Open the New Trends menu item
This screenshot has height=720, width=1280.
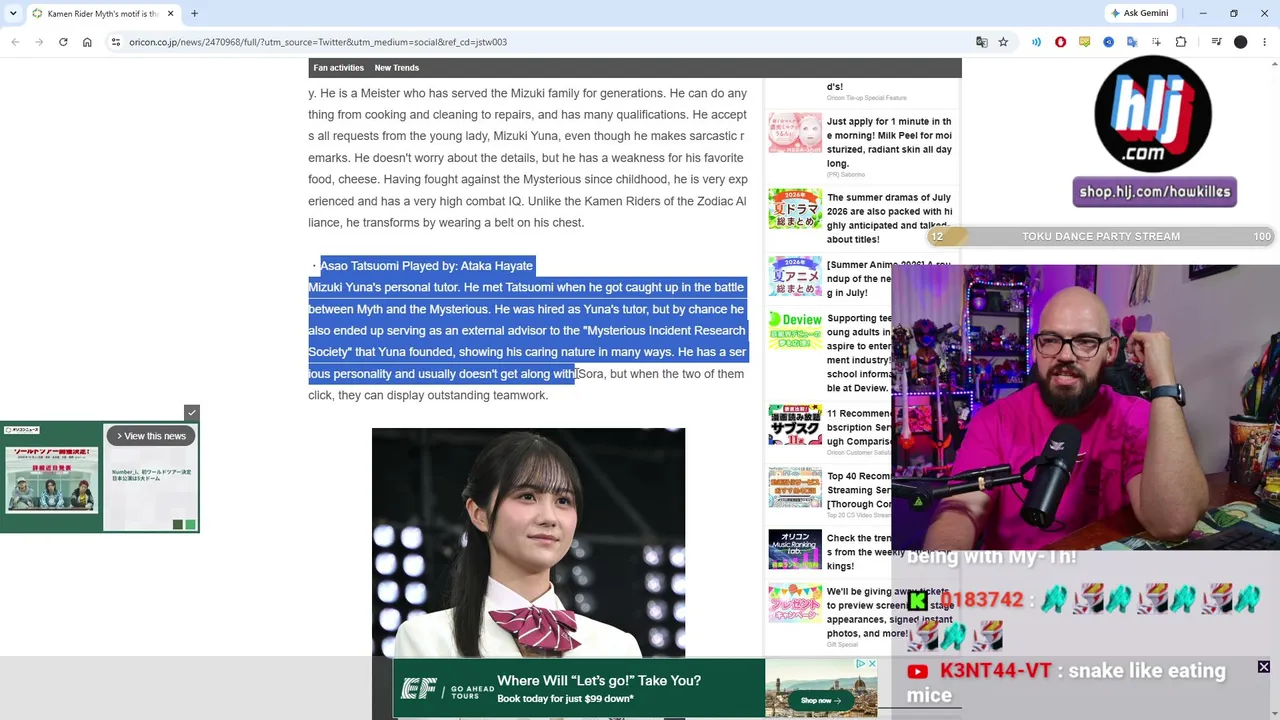click(396, 68)
